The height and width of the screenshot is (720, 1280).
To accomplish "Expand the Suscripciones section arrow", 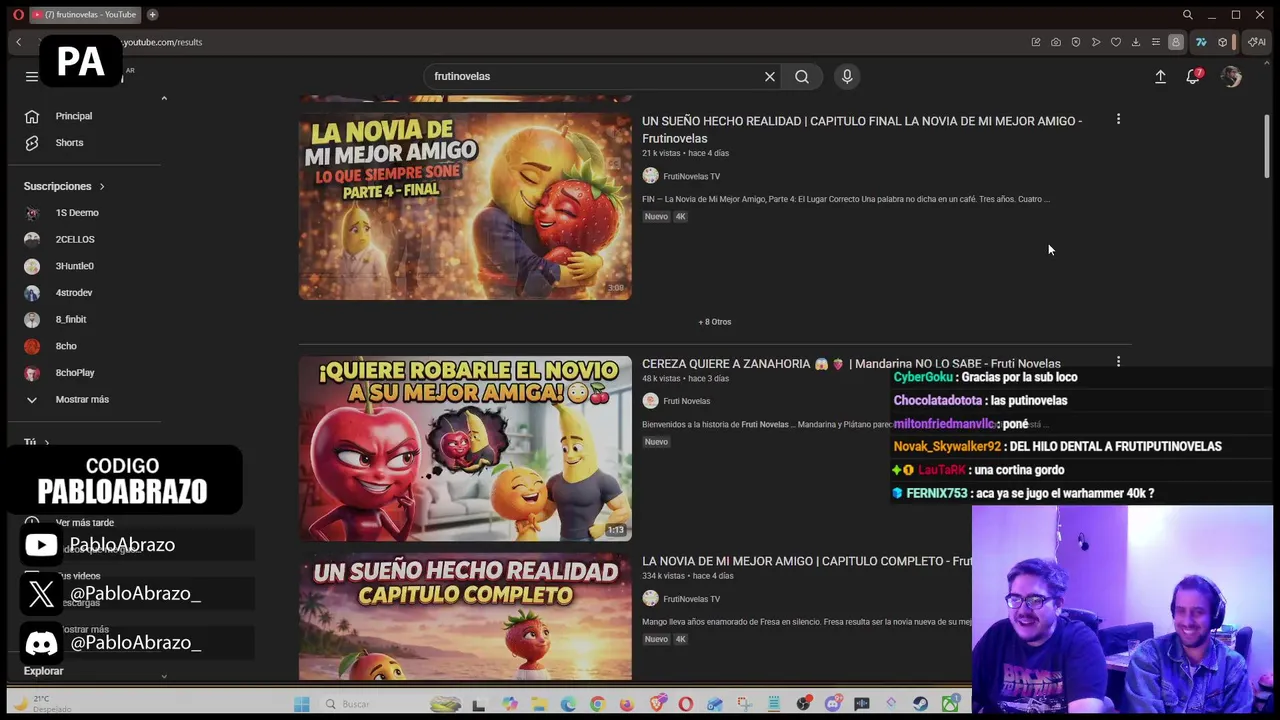I will (101, 186).
